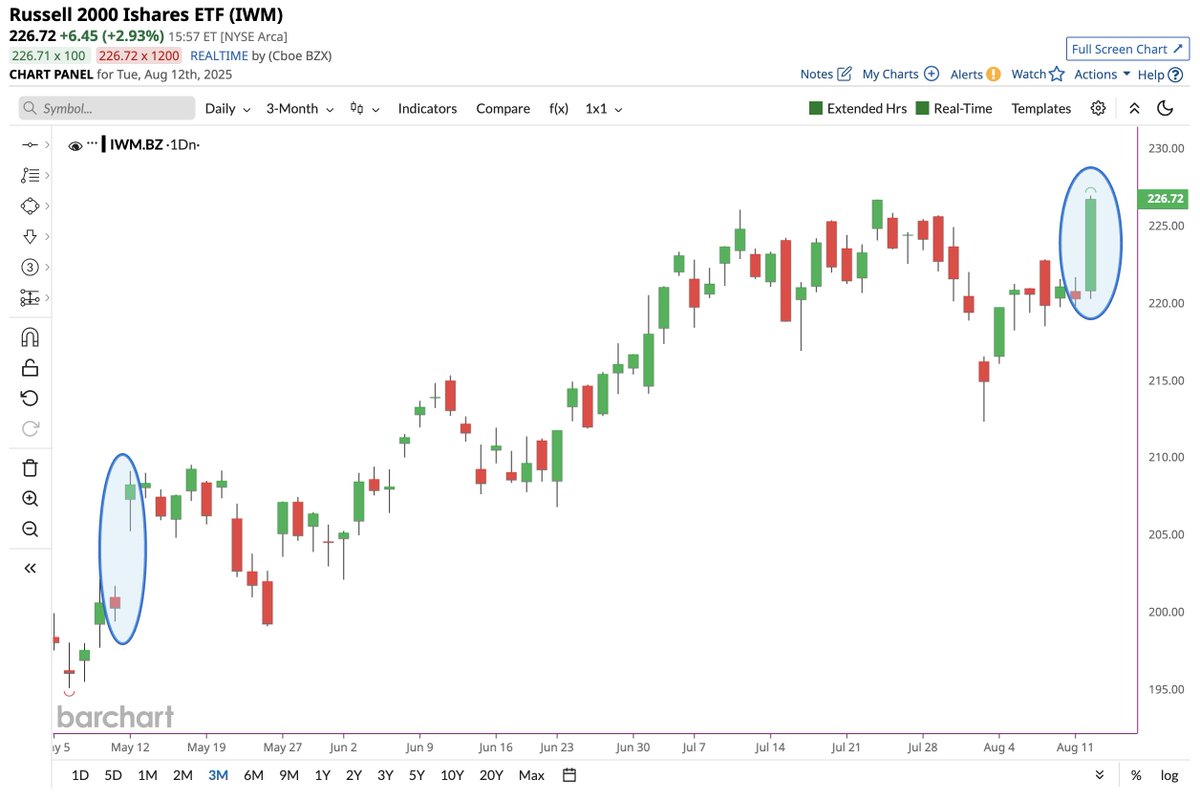
Task: Open Alerts warning icon
Action: coord(993,74)
